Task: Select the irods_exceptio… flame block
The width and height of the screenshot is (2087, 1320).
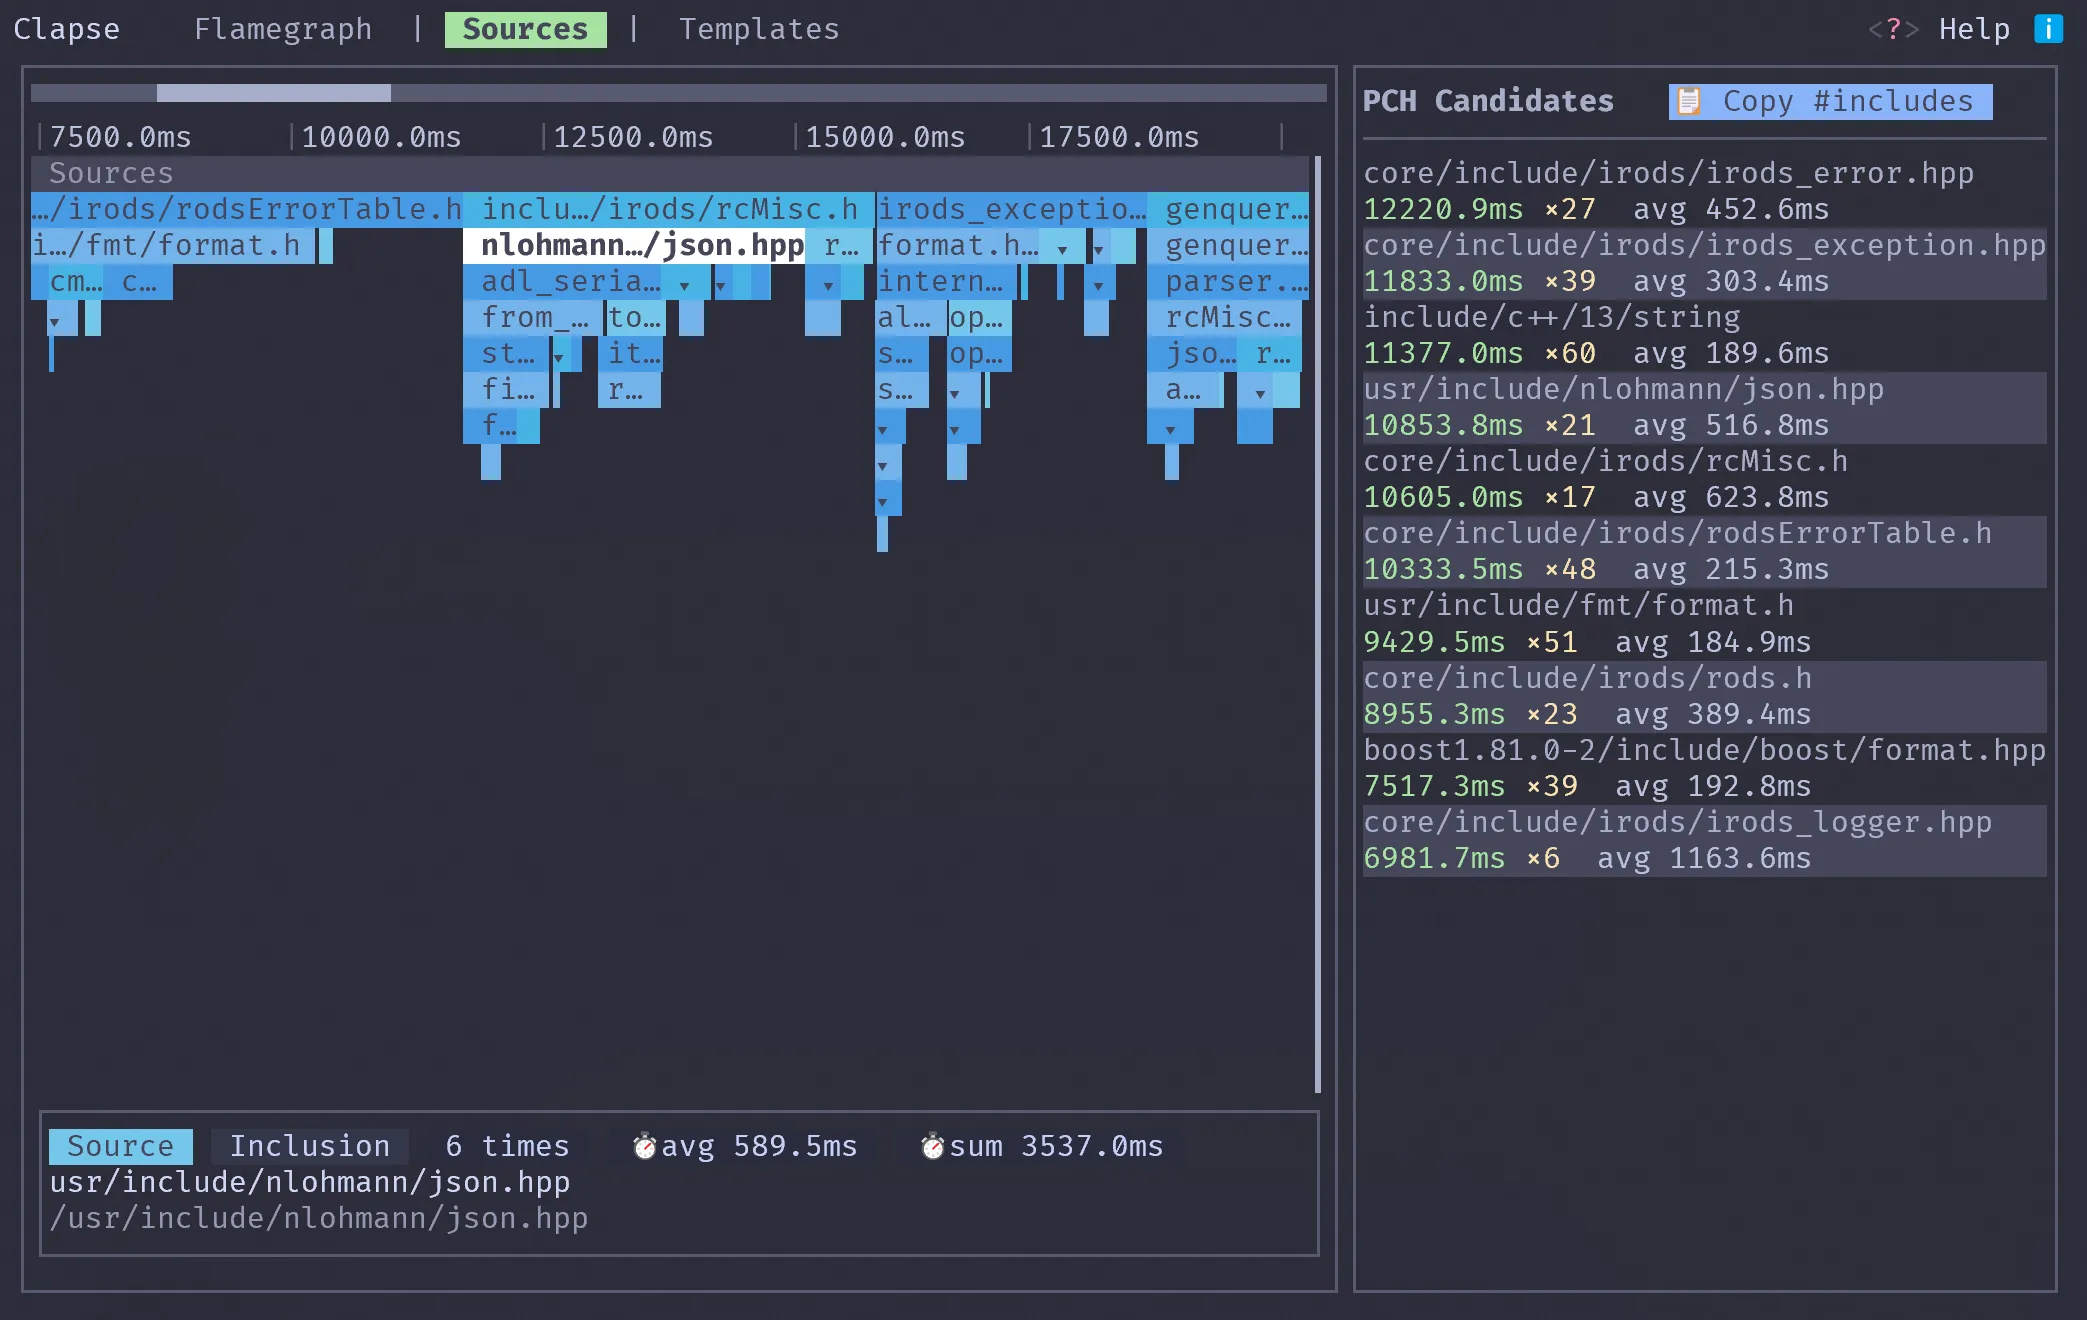Action: coord(1011,209)
